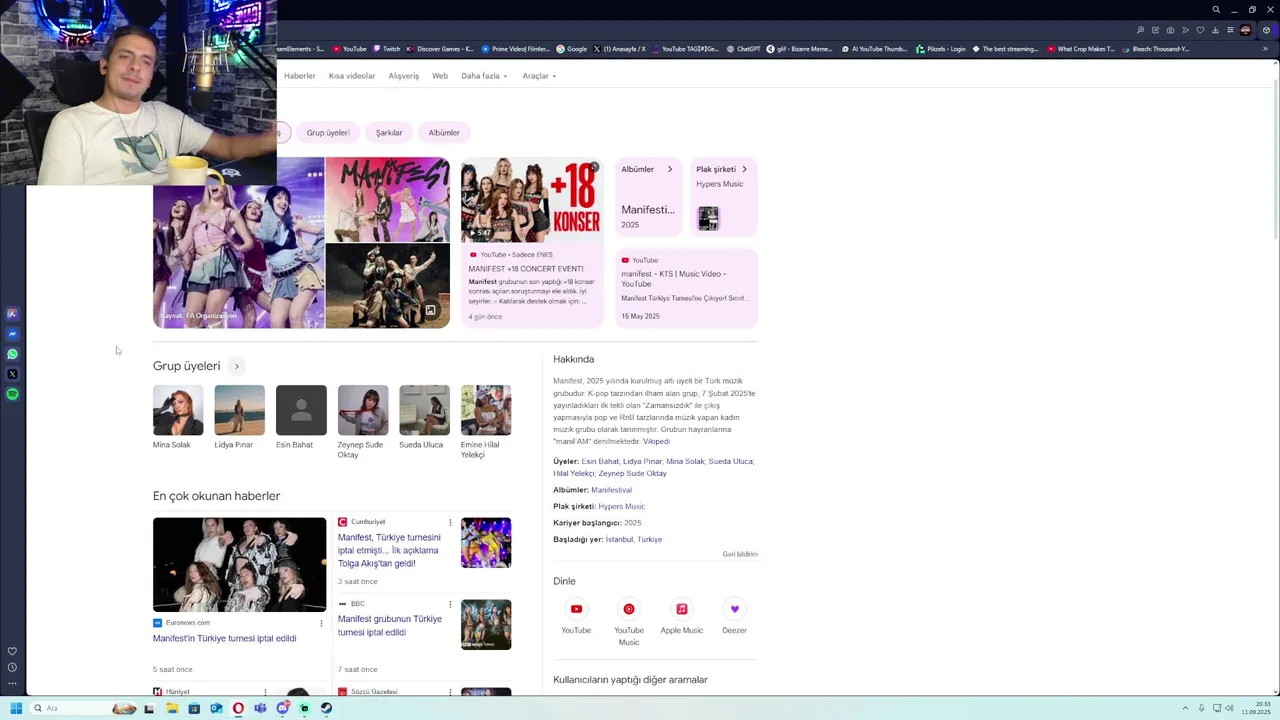The height and width of the screenshot is (720, 1280).
Task: Open Opera easy setup menu icon
Action: (x=1230, y=30)
